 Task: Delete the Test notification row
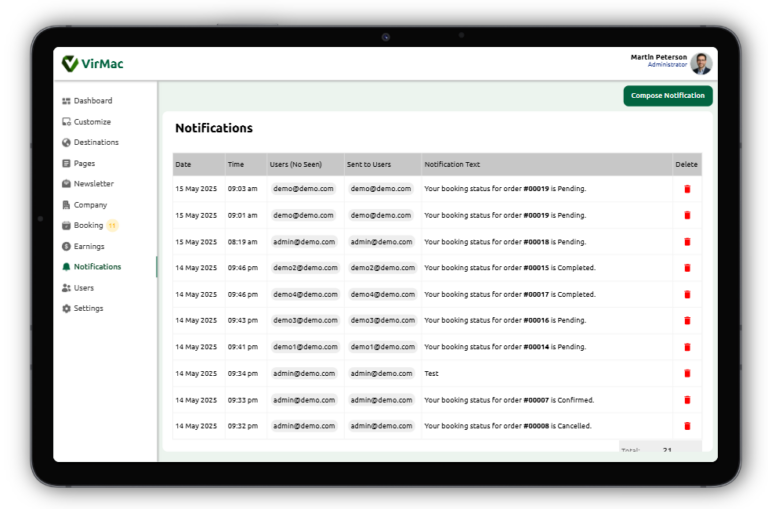tap(687, 374)
